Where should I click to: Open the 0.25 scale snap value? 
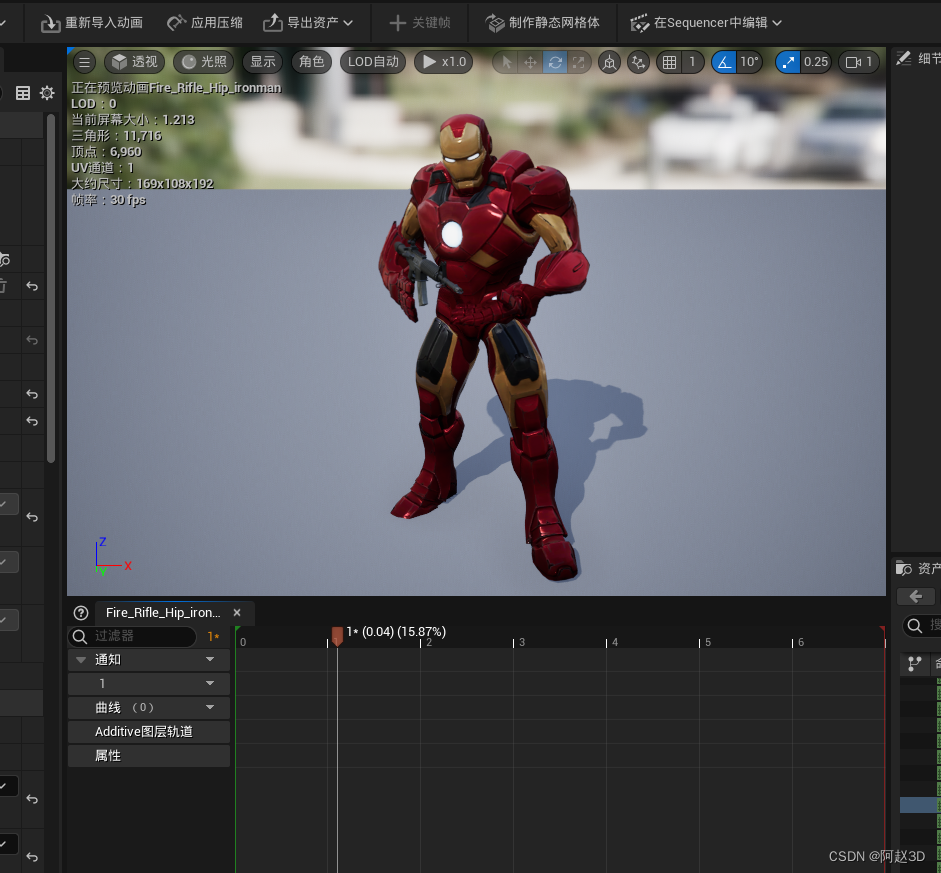click(816, 62)
